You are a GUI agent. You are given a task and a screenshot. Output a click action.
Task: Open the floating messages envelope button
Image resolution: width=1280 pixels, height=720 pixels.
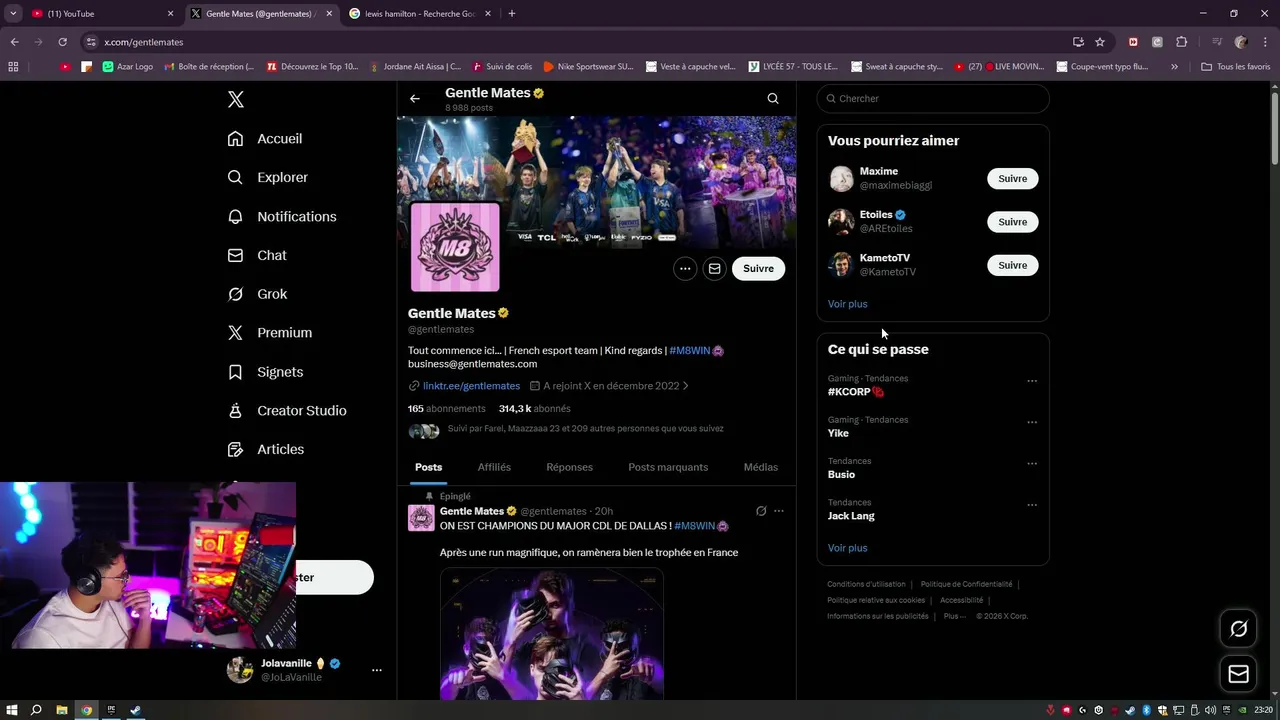1239,675
